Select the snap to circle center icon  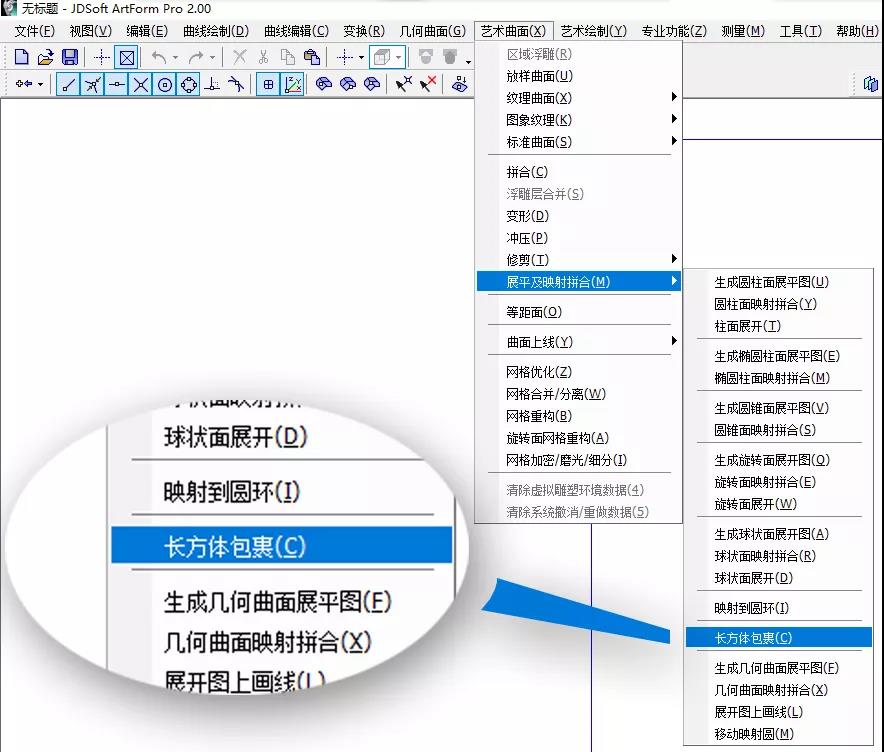pos(165,85)
